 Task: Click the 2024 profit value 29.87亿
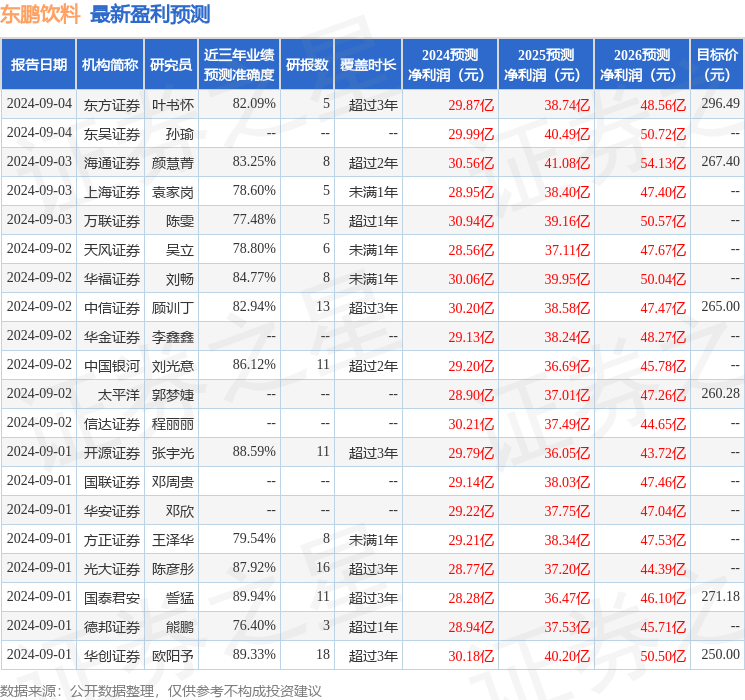click(x=471, y=105)
